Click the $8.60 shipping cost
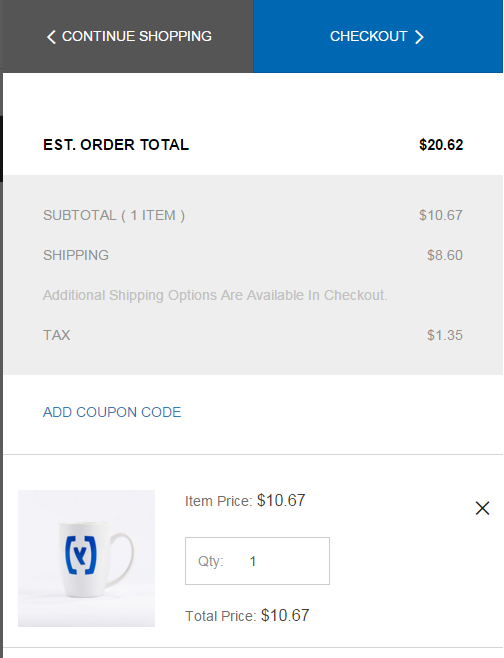Image resolution: width=504 pixels, height=658 pixels. (445, 255)
